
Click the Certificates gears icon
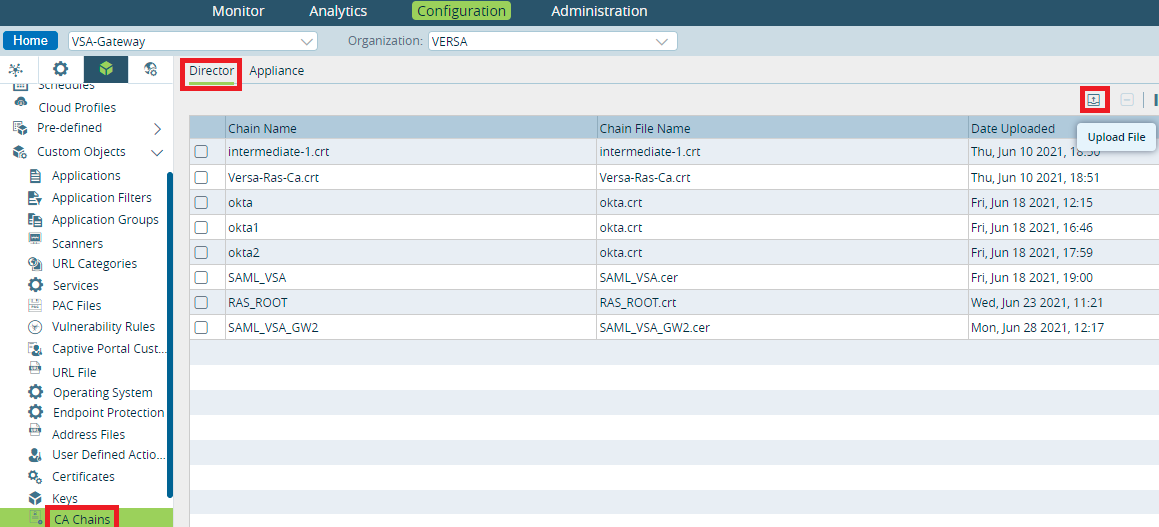click(x=35, y=477)
